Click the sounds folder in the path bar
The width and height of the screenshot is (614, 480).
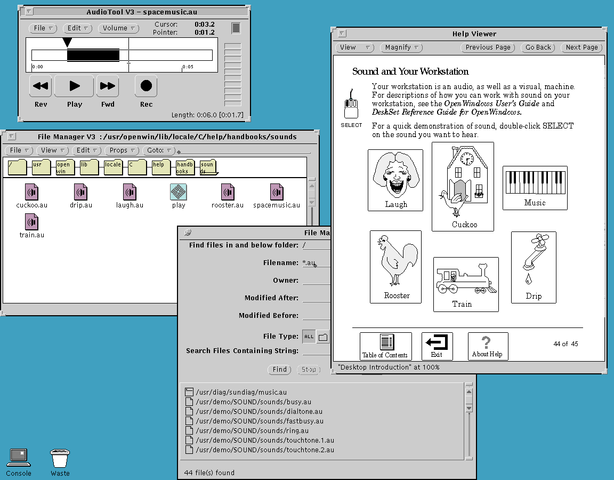209,167
